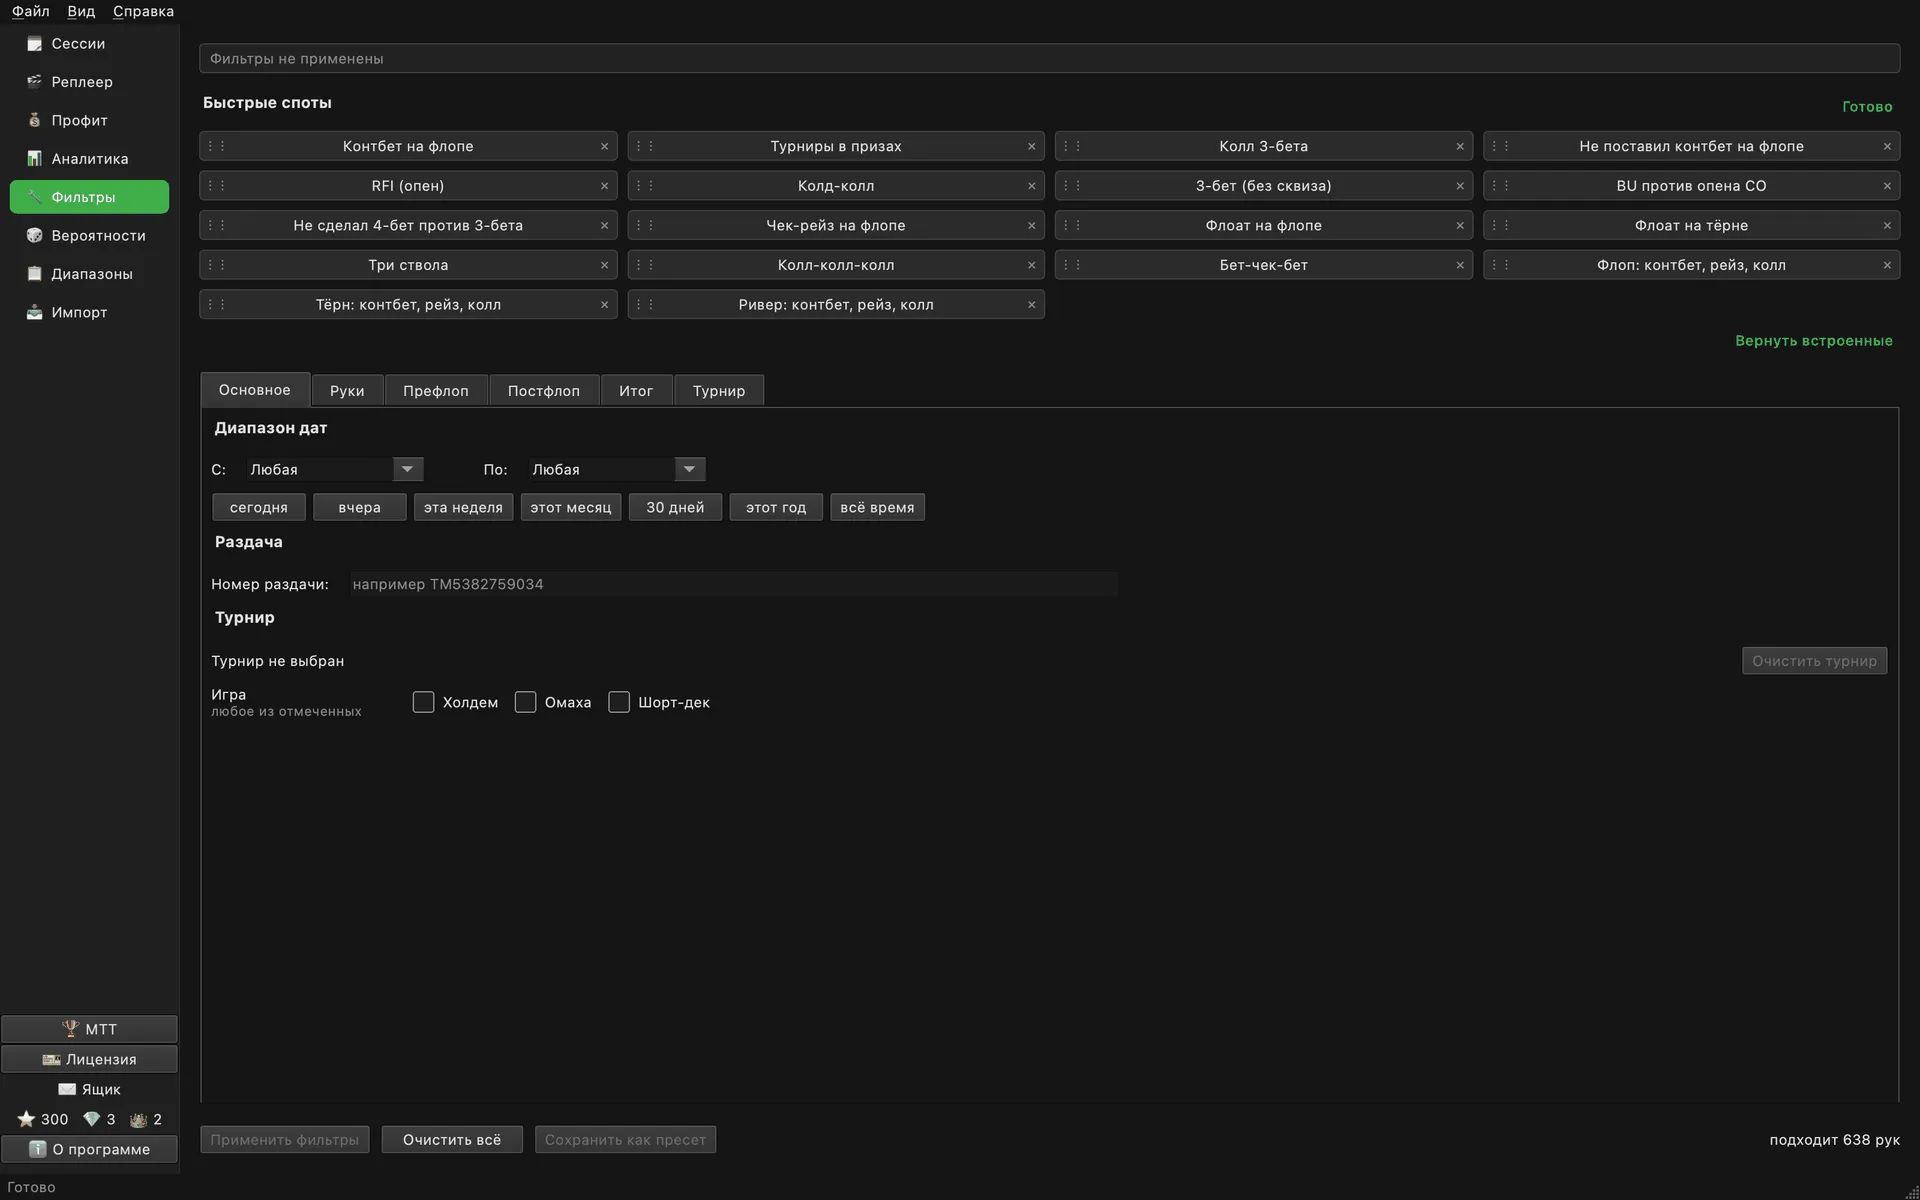Open the Импорт sidebar section
This screenshot has width=1920, height=1200.
click(89, 312)
